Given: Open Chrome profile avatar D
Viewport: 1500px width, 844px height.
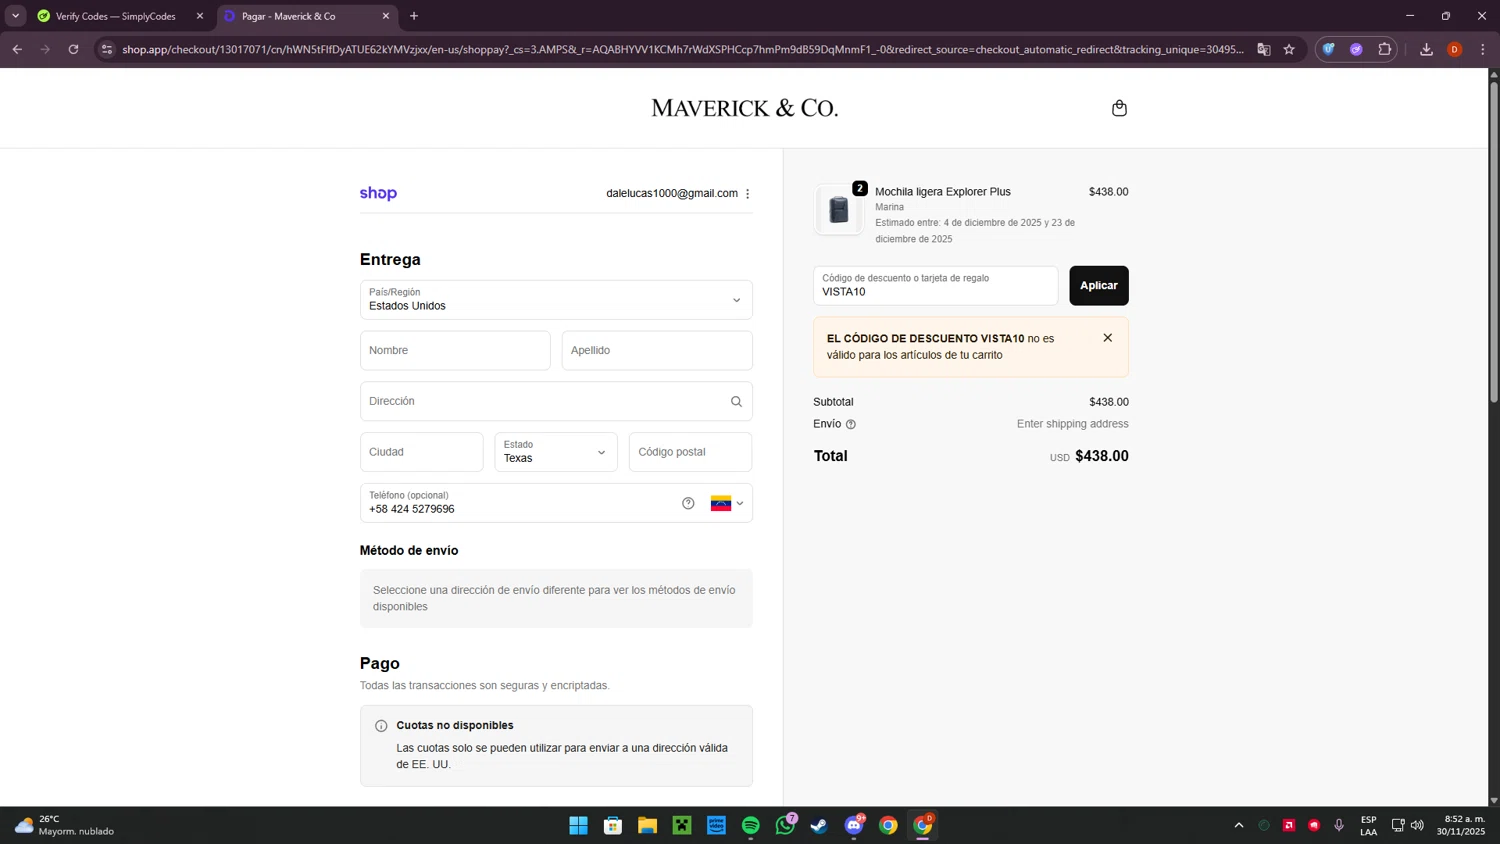Looking at the screenshot, I should point(1454,49).
